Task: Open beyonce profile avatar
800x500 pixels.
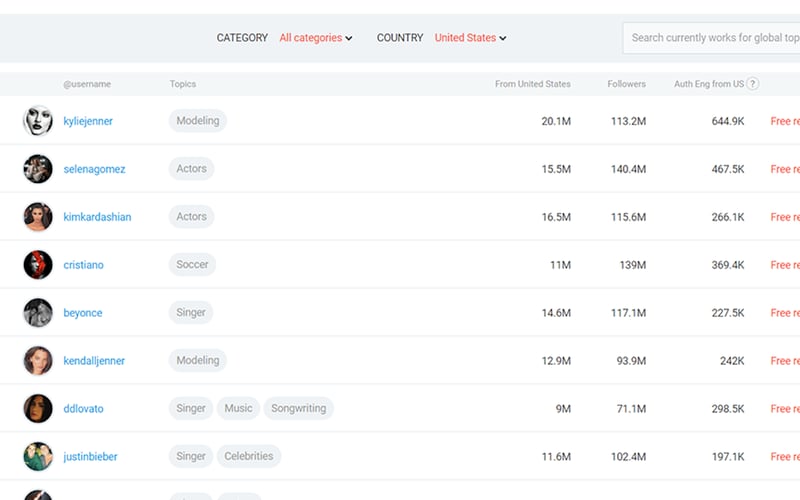Action: [x=38, y=313]
